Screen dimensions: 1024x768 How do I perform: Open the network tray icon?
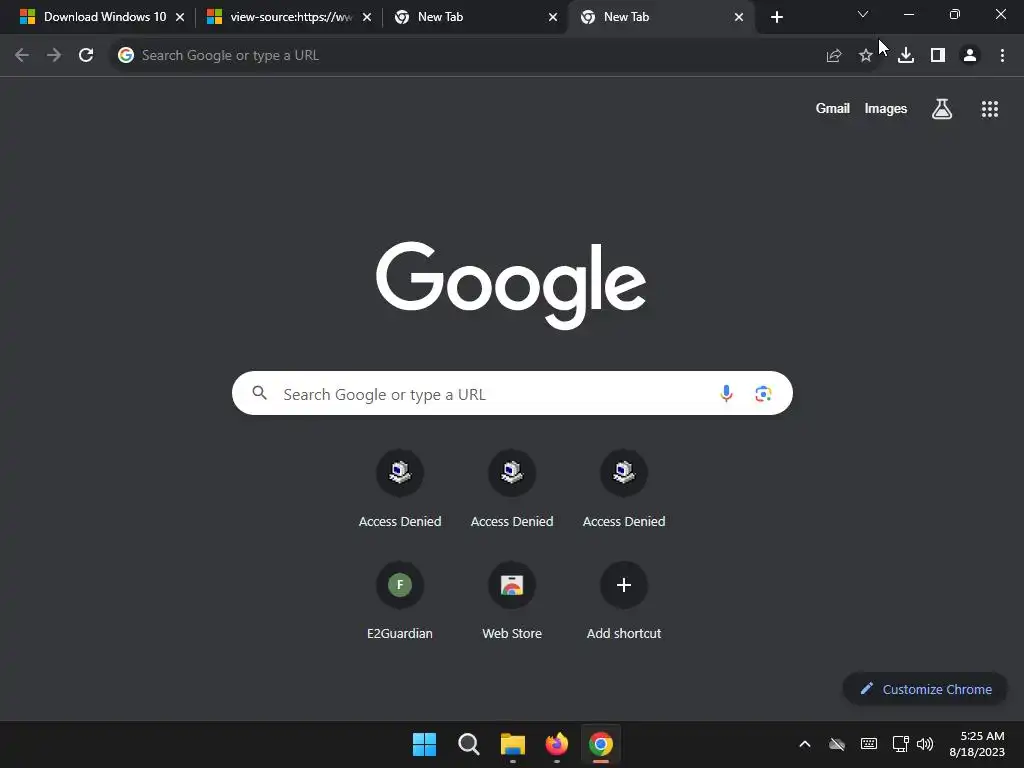point(901,744)
